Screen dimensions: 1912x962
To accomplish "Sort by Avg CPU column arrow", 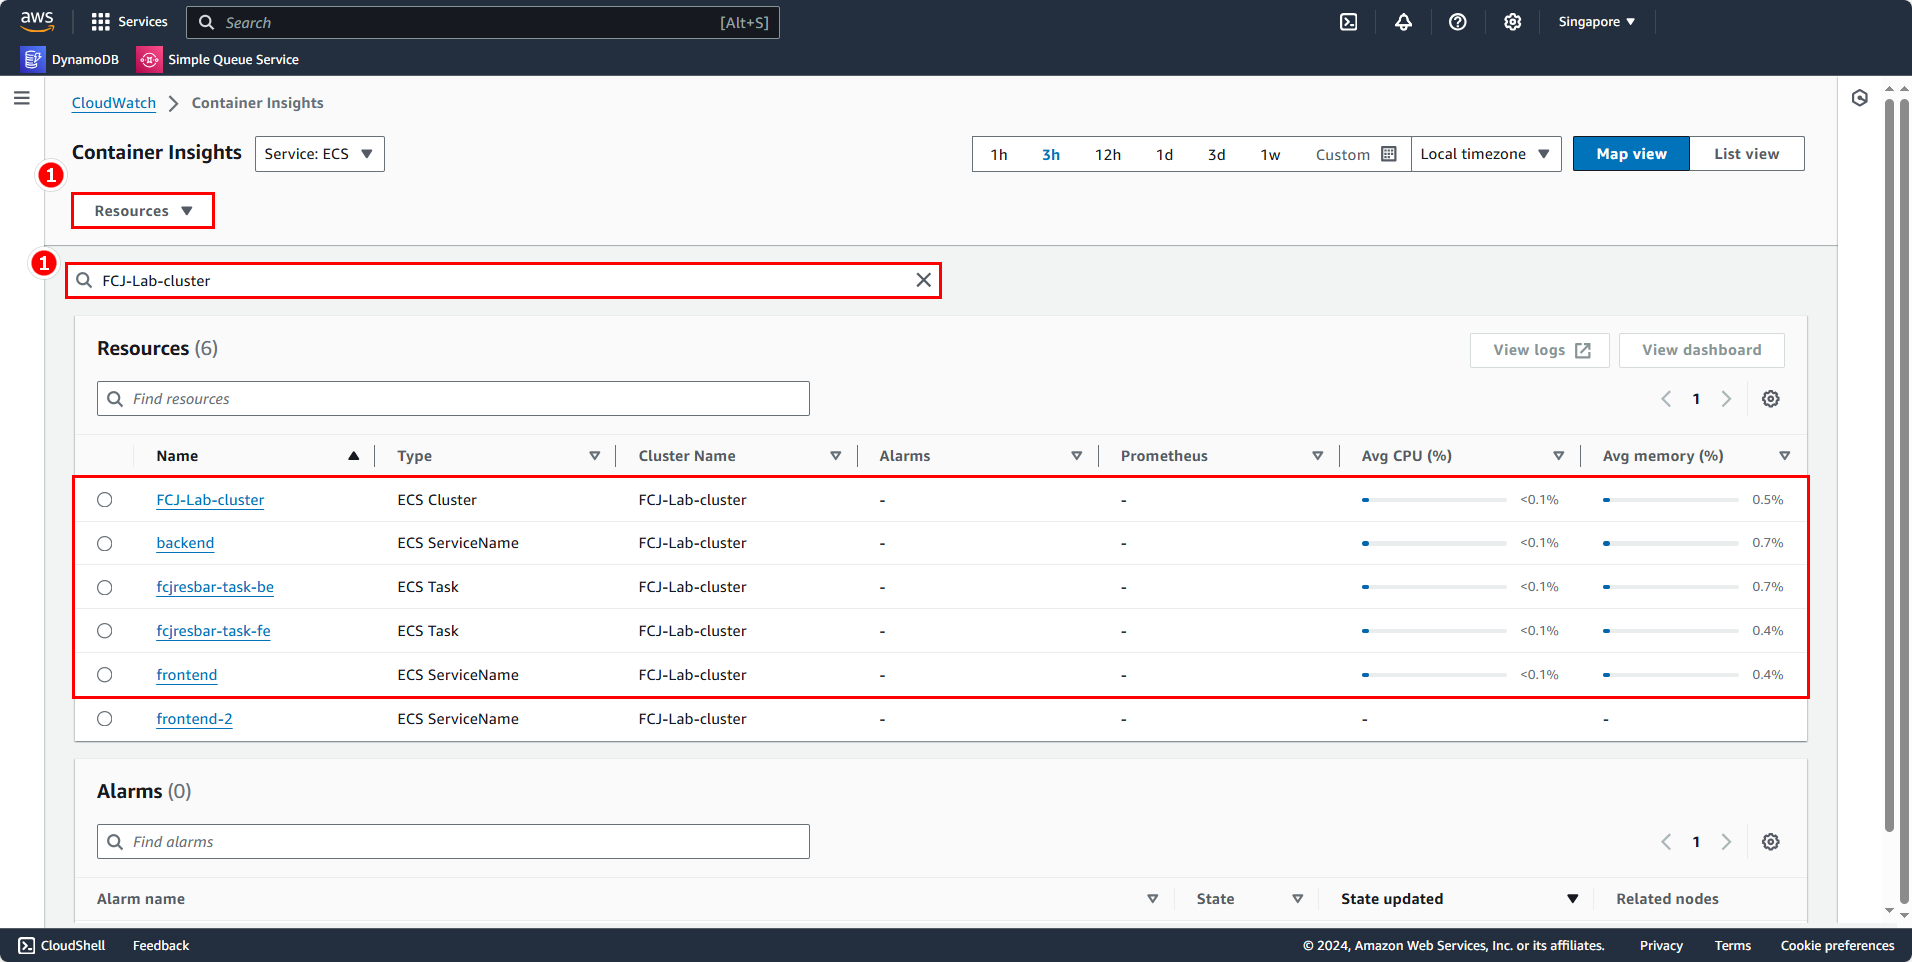I will coord(1559,456).
